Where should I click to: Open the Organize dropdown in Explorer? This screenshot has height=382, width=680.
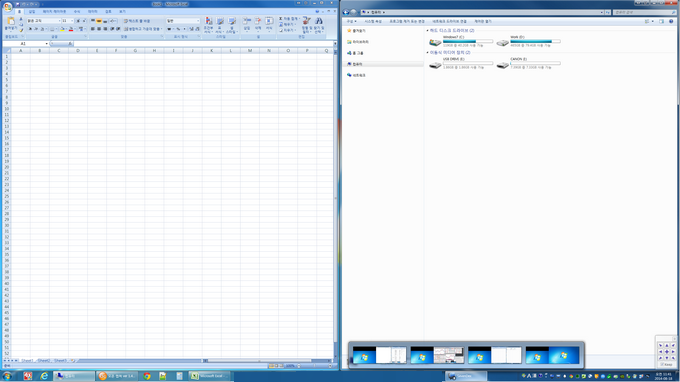click(351, 21)
